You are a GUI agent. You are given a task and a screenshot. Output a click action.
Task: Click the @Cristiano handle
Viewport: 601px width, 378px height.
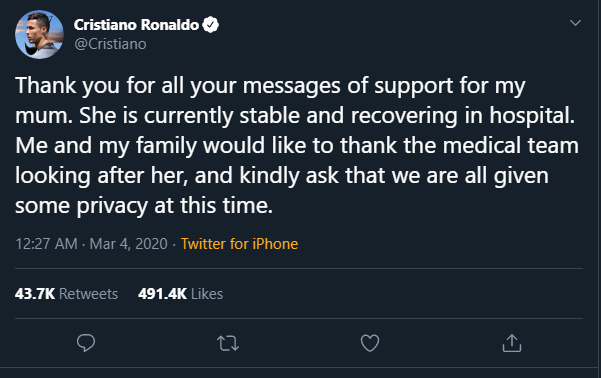click(x=110, y=44)
